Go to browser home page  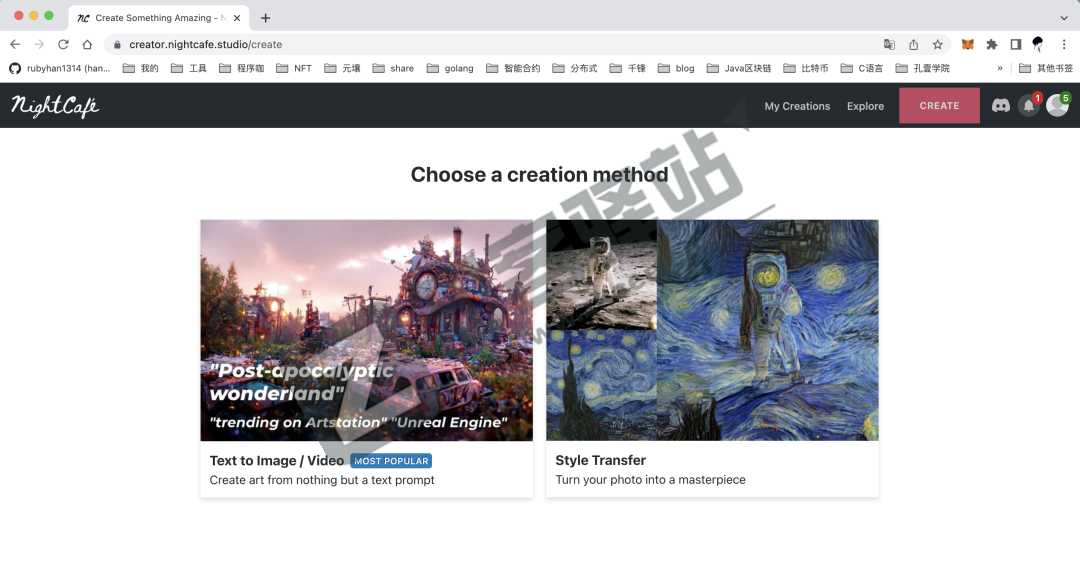(87, 44)
